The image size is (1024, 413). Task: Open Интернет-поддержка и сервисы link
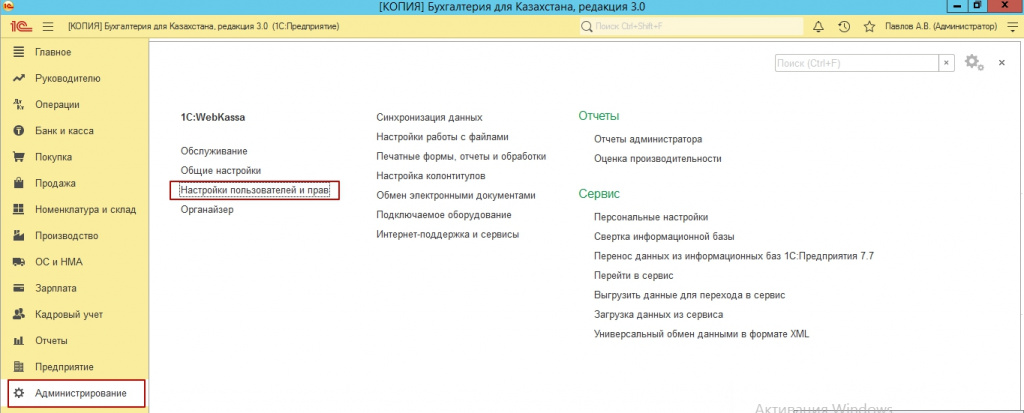(447, 234)
